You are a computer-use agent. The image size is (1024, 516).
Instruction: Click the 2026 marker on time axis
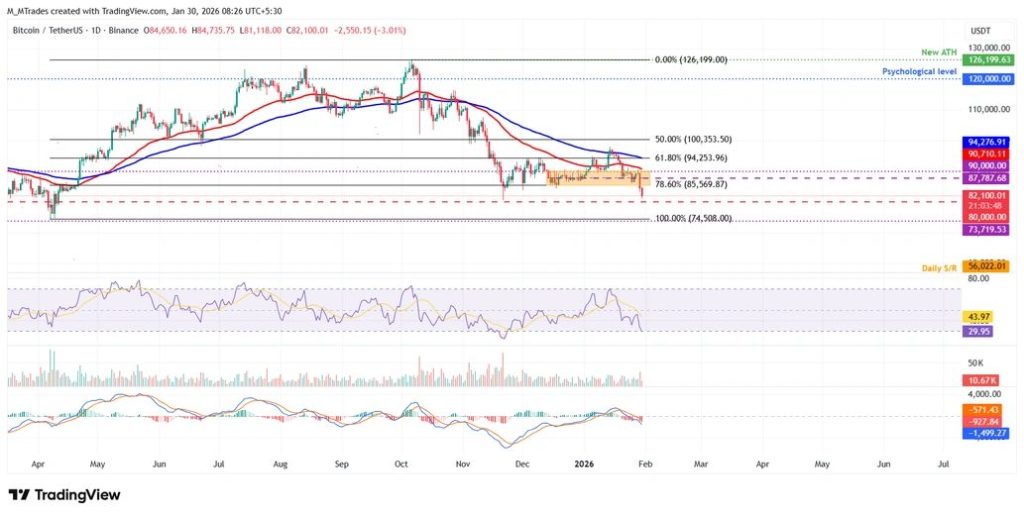[x=584, y=465]
